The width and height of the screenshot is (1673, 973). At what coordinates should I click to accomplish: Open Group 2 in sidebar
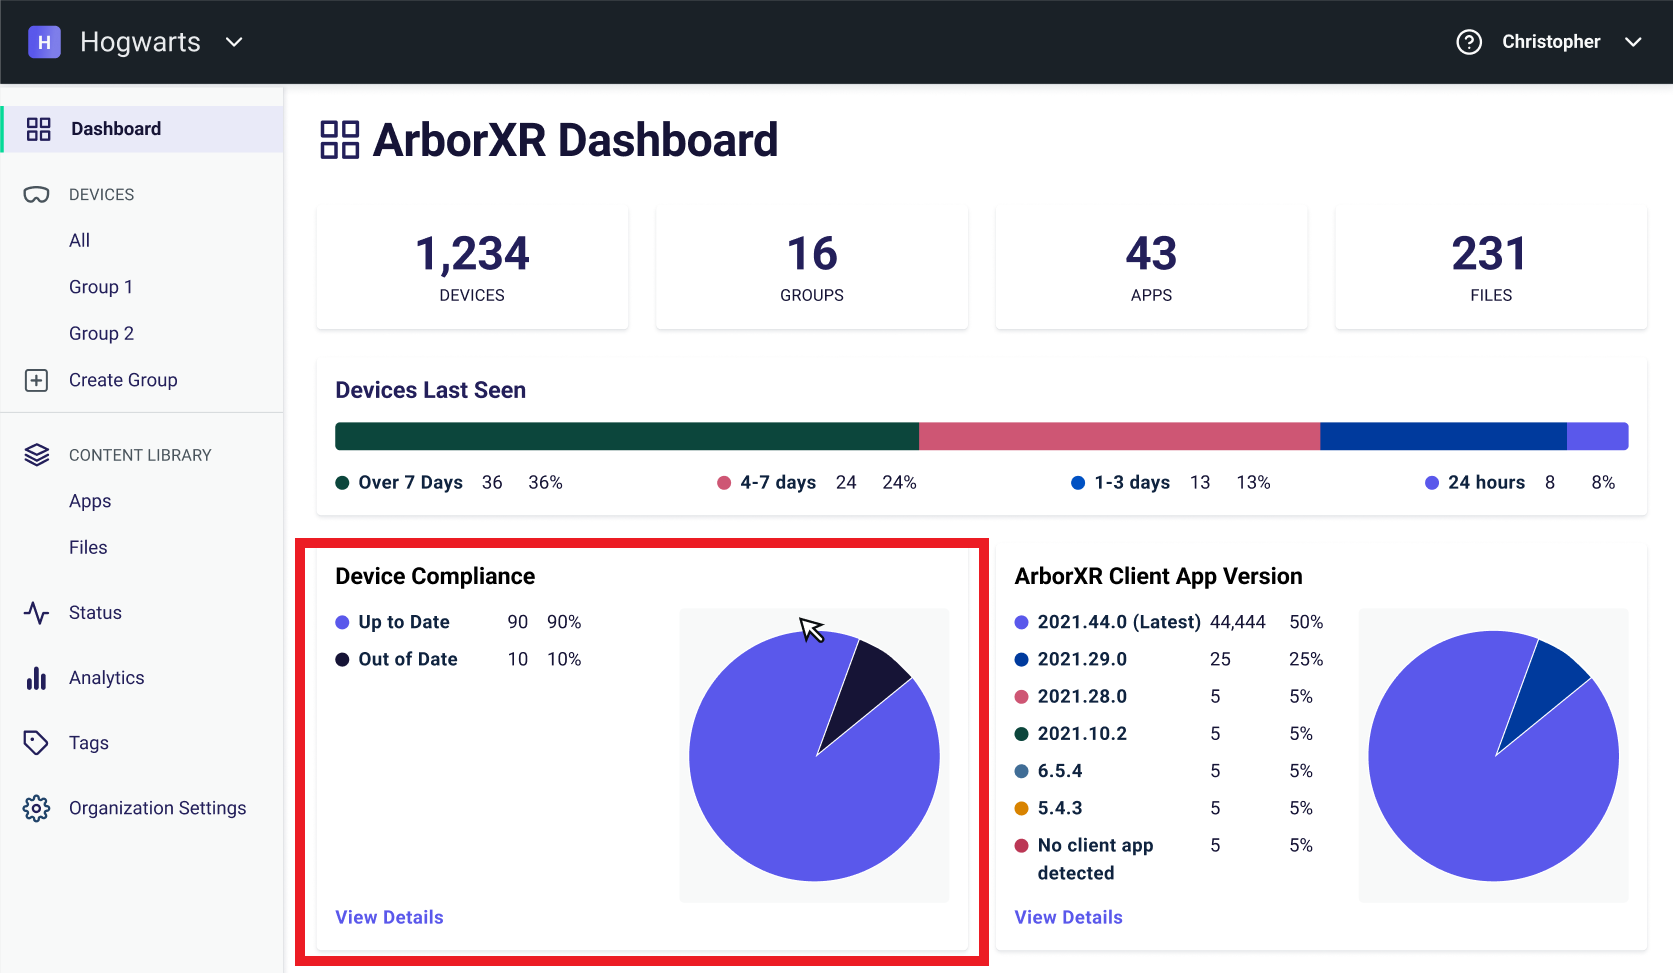click(x=101, y=333)
